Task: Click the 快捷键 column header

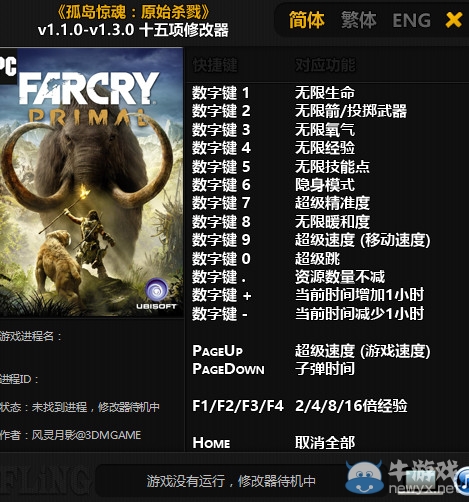Action: point(215,65)
